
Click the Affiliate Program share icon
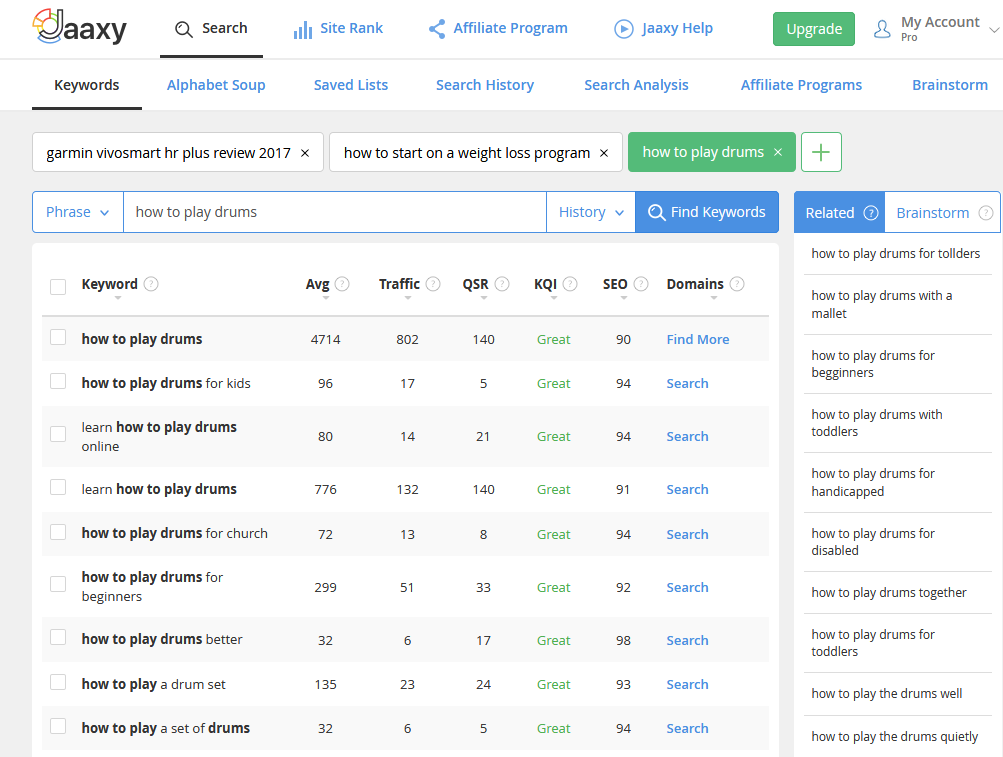coord(437,29)
